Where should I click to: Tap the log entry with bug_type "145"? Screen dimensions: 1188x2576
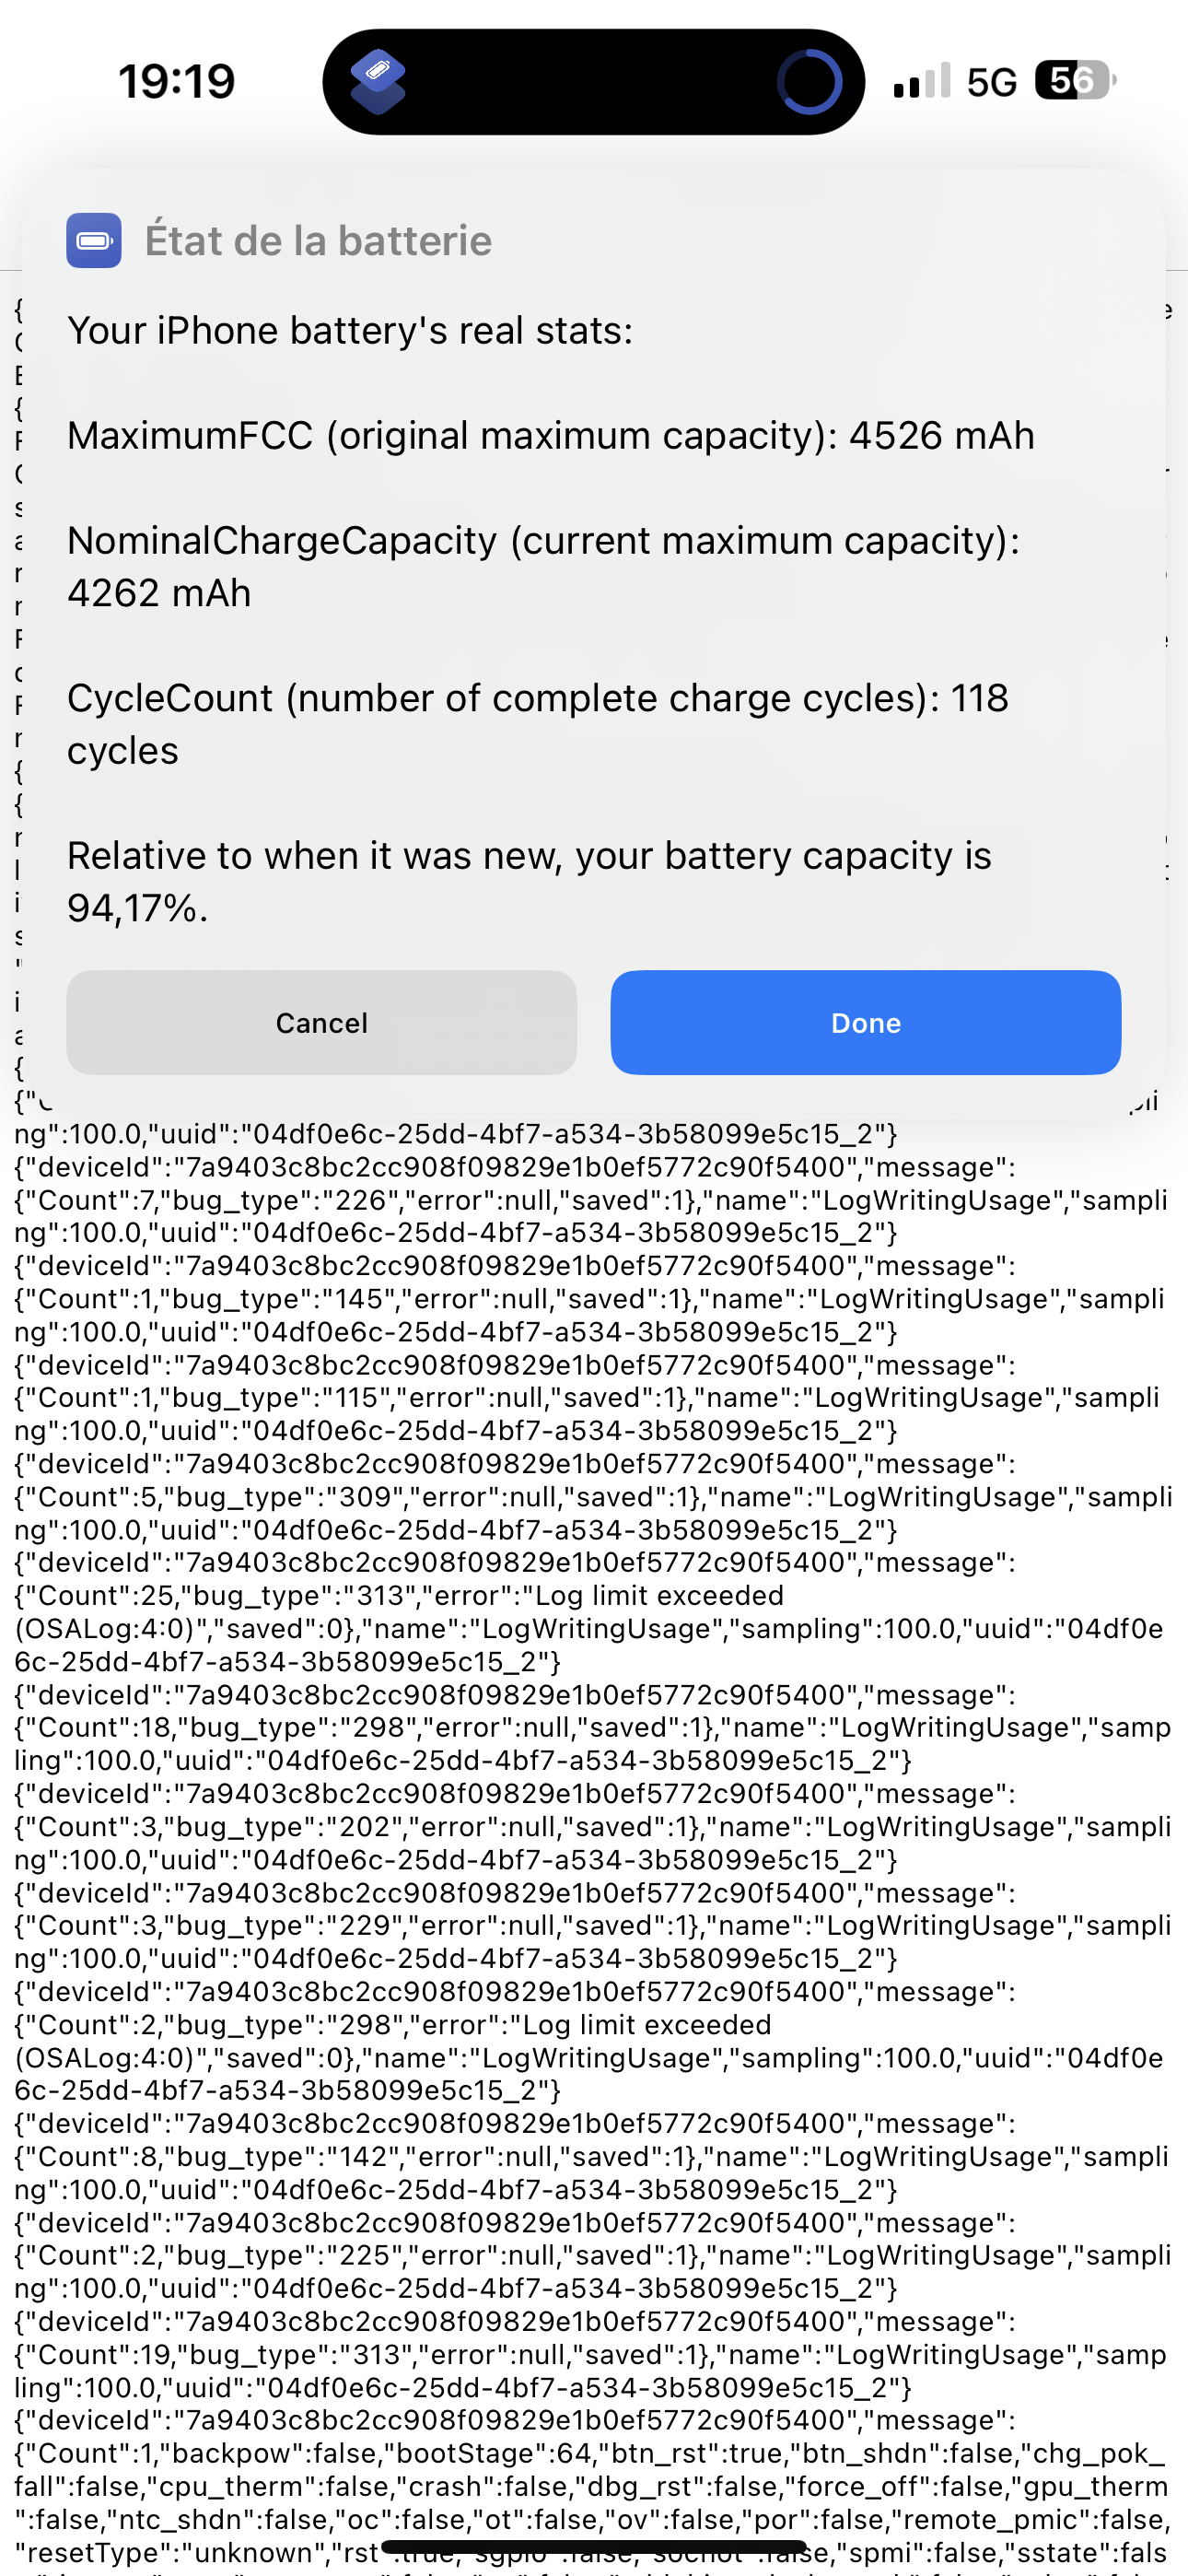coord(590,1299)
